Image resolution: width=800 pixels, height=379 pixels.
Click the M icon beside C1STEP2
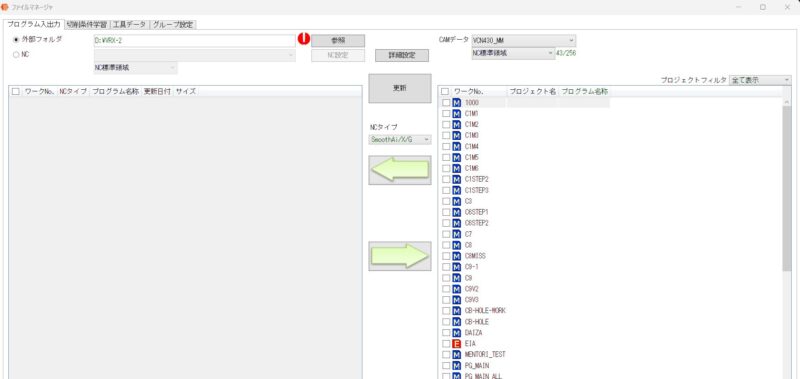[457, 179]
